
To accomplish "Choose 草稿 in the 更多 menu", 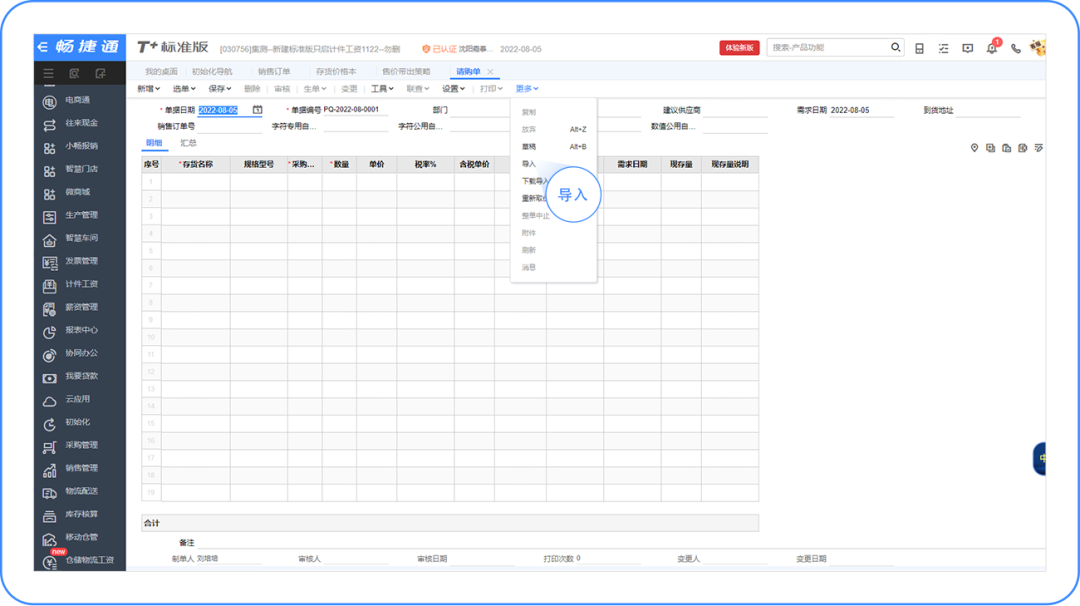I will [554, 147].
